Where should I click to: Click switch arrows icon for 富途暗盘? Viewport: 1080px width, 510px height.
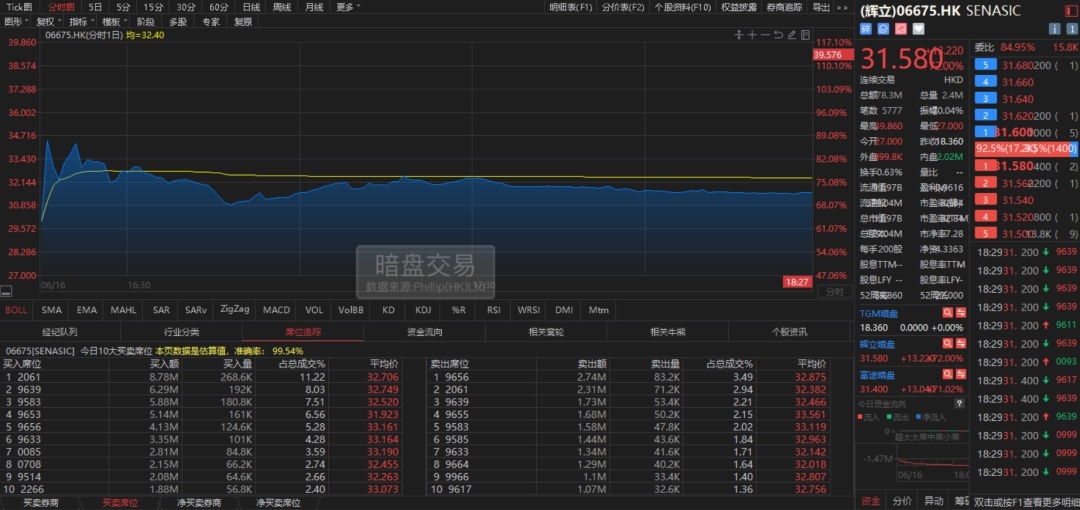click(x=960, y=375)
